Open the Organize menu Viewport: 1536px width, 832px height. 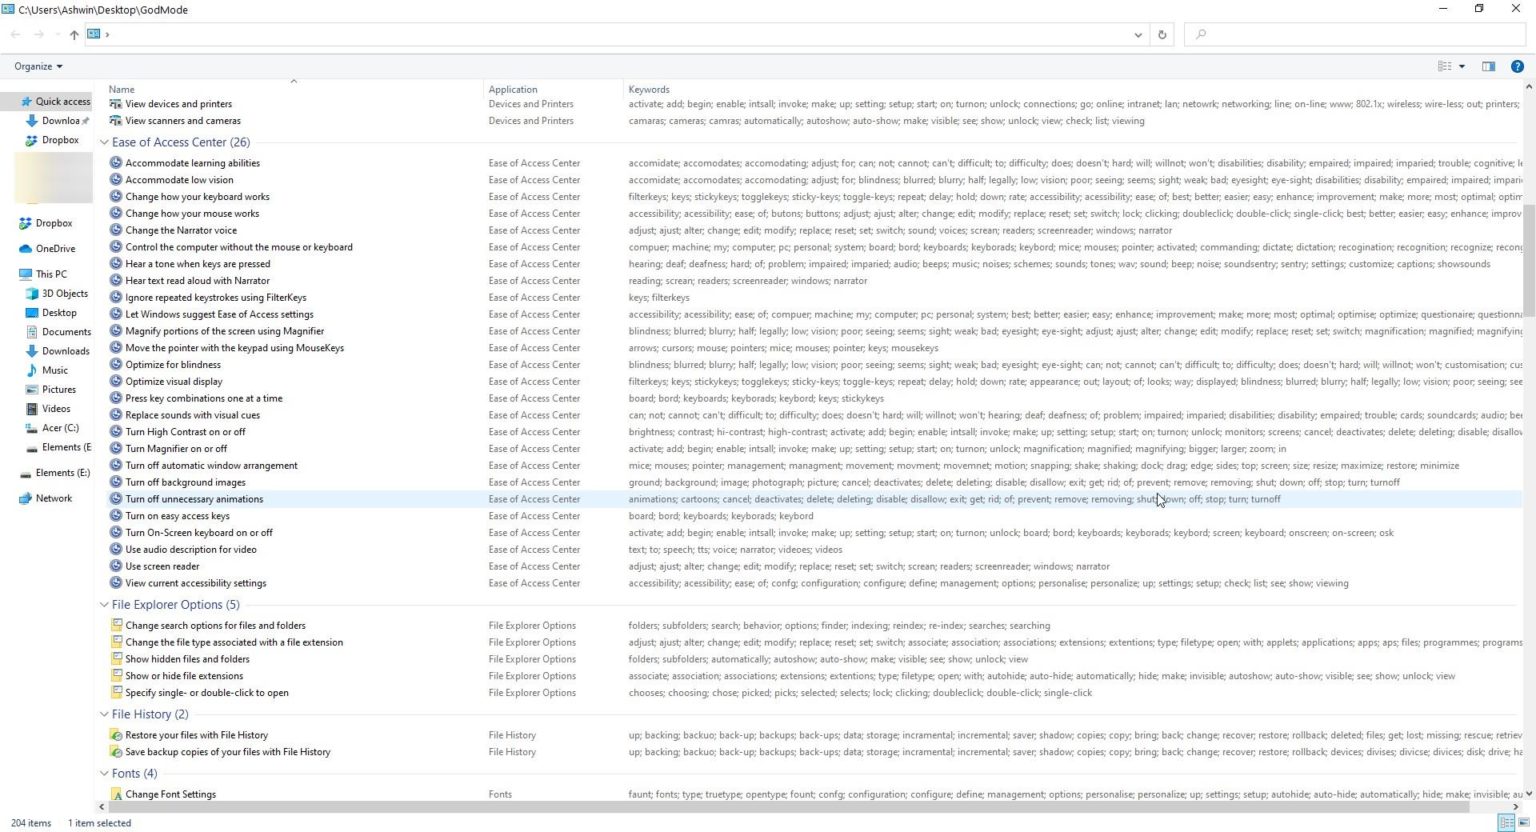tap(37, 66)
